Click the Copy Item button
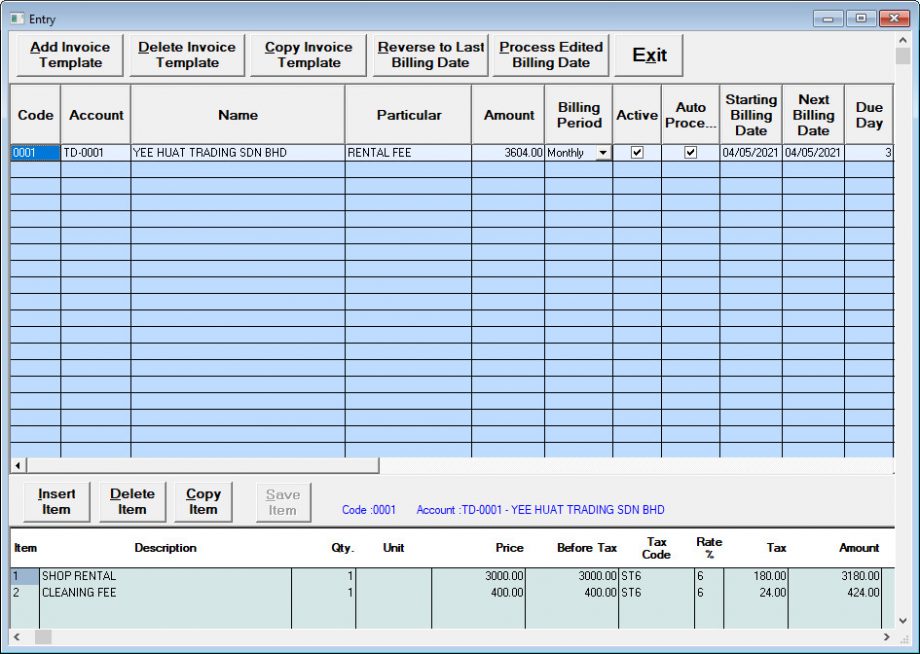The width and height of the screenshot is (920, 654). [204, 501]
